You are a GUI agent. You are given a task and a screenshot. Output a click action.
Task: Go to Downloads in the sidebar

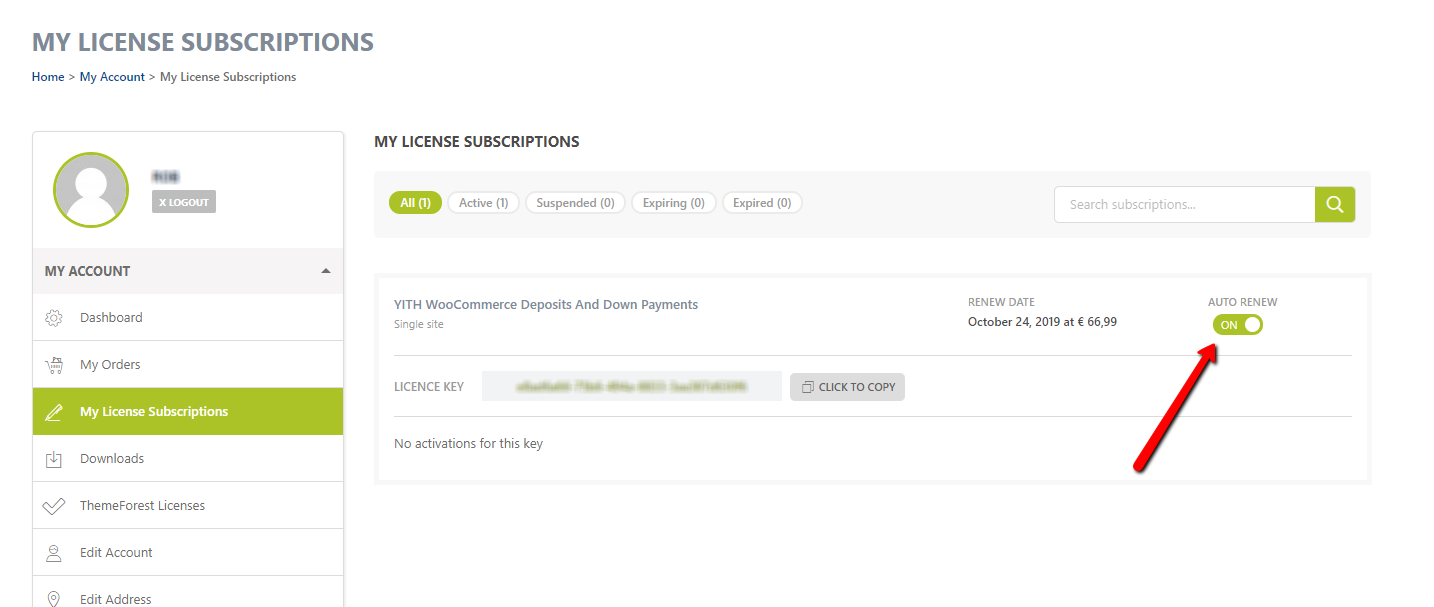[188, 459]
